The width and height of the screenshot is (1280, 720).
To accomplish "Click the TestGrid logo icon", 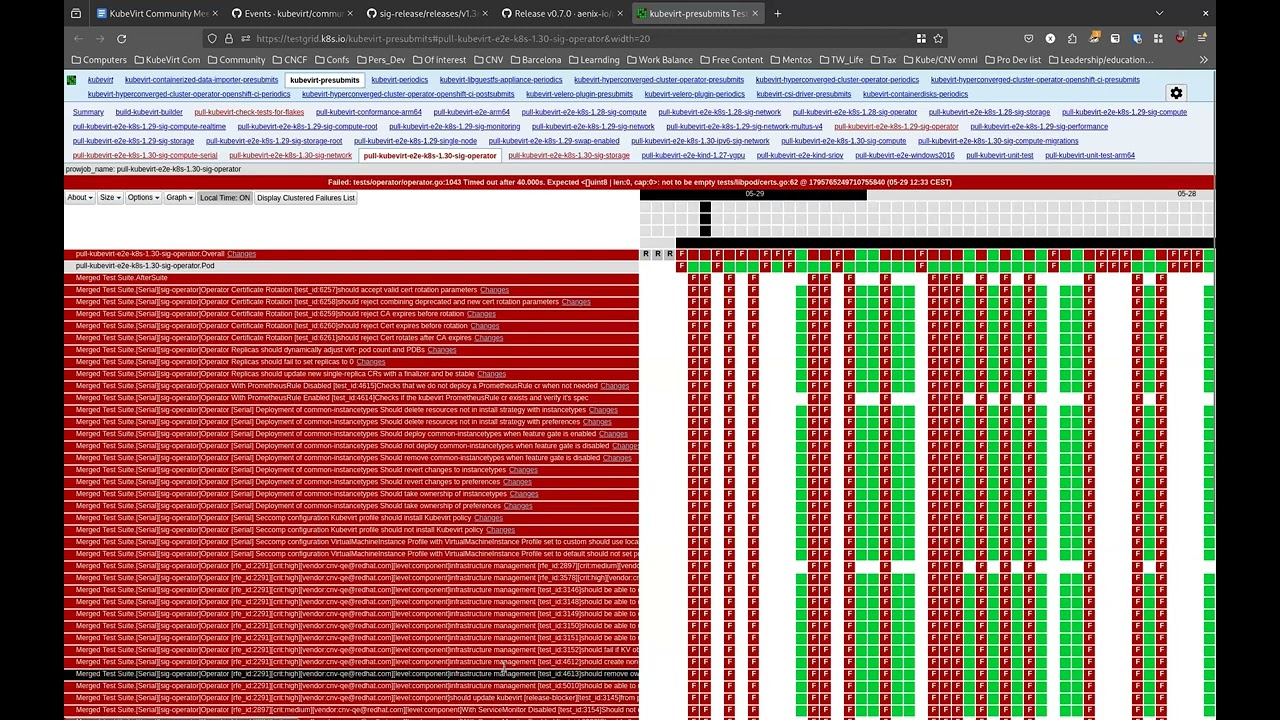I will [72, 80].
